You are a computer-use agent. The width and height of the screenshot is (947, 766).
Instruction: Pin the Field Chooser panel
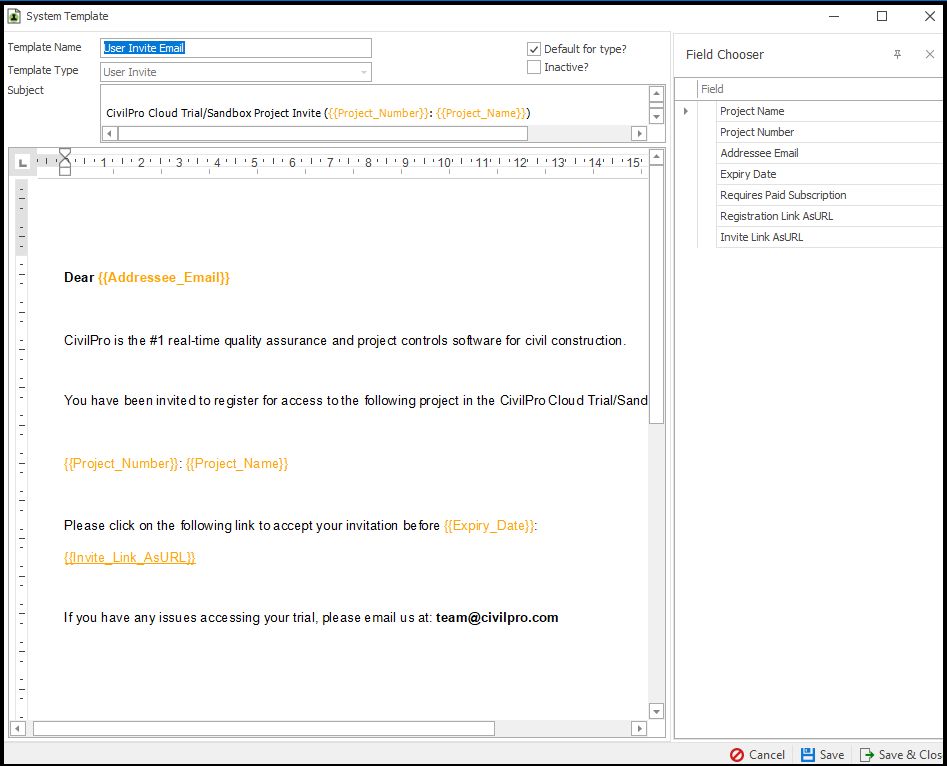[897, 55]
